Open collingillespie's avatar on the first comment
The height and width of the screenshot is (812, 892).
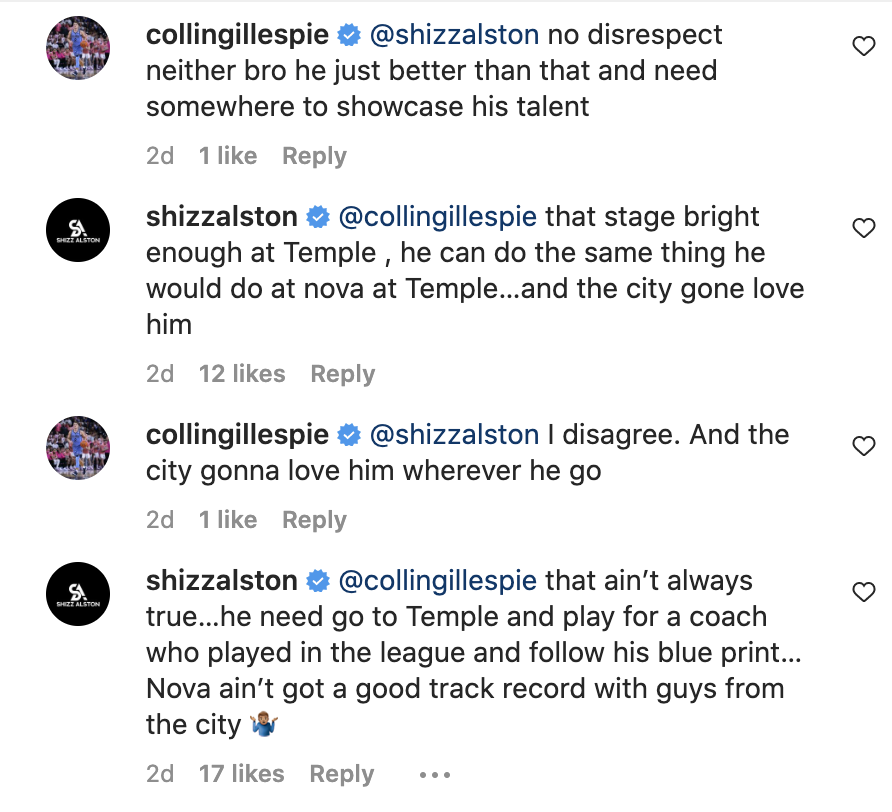(x=78, y=48)
